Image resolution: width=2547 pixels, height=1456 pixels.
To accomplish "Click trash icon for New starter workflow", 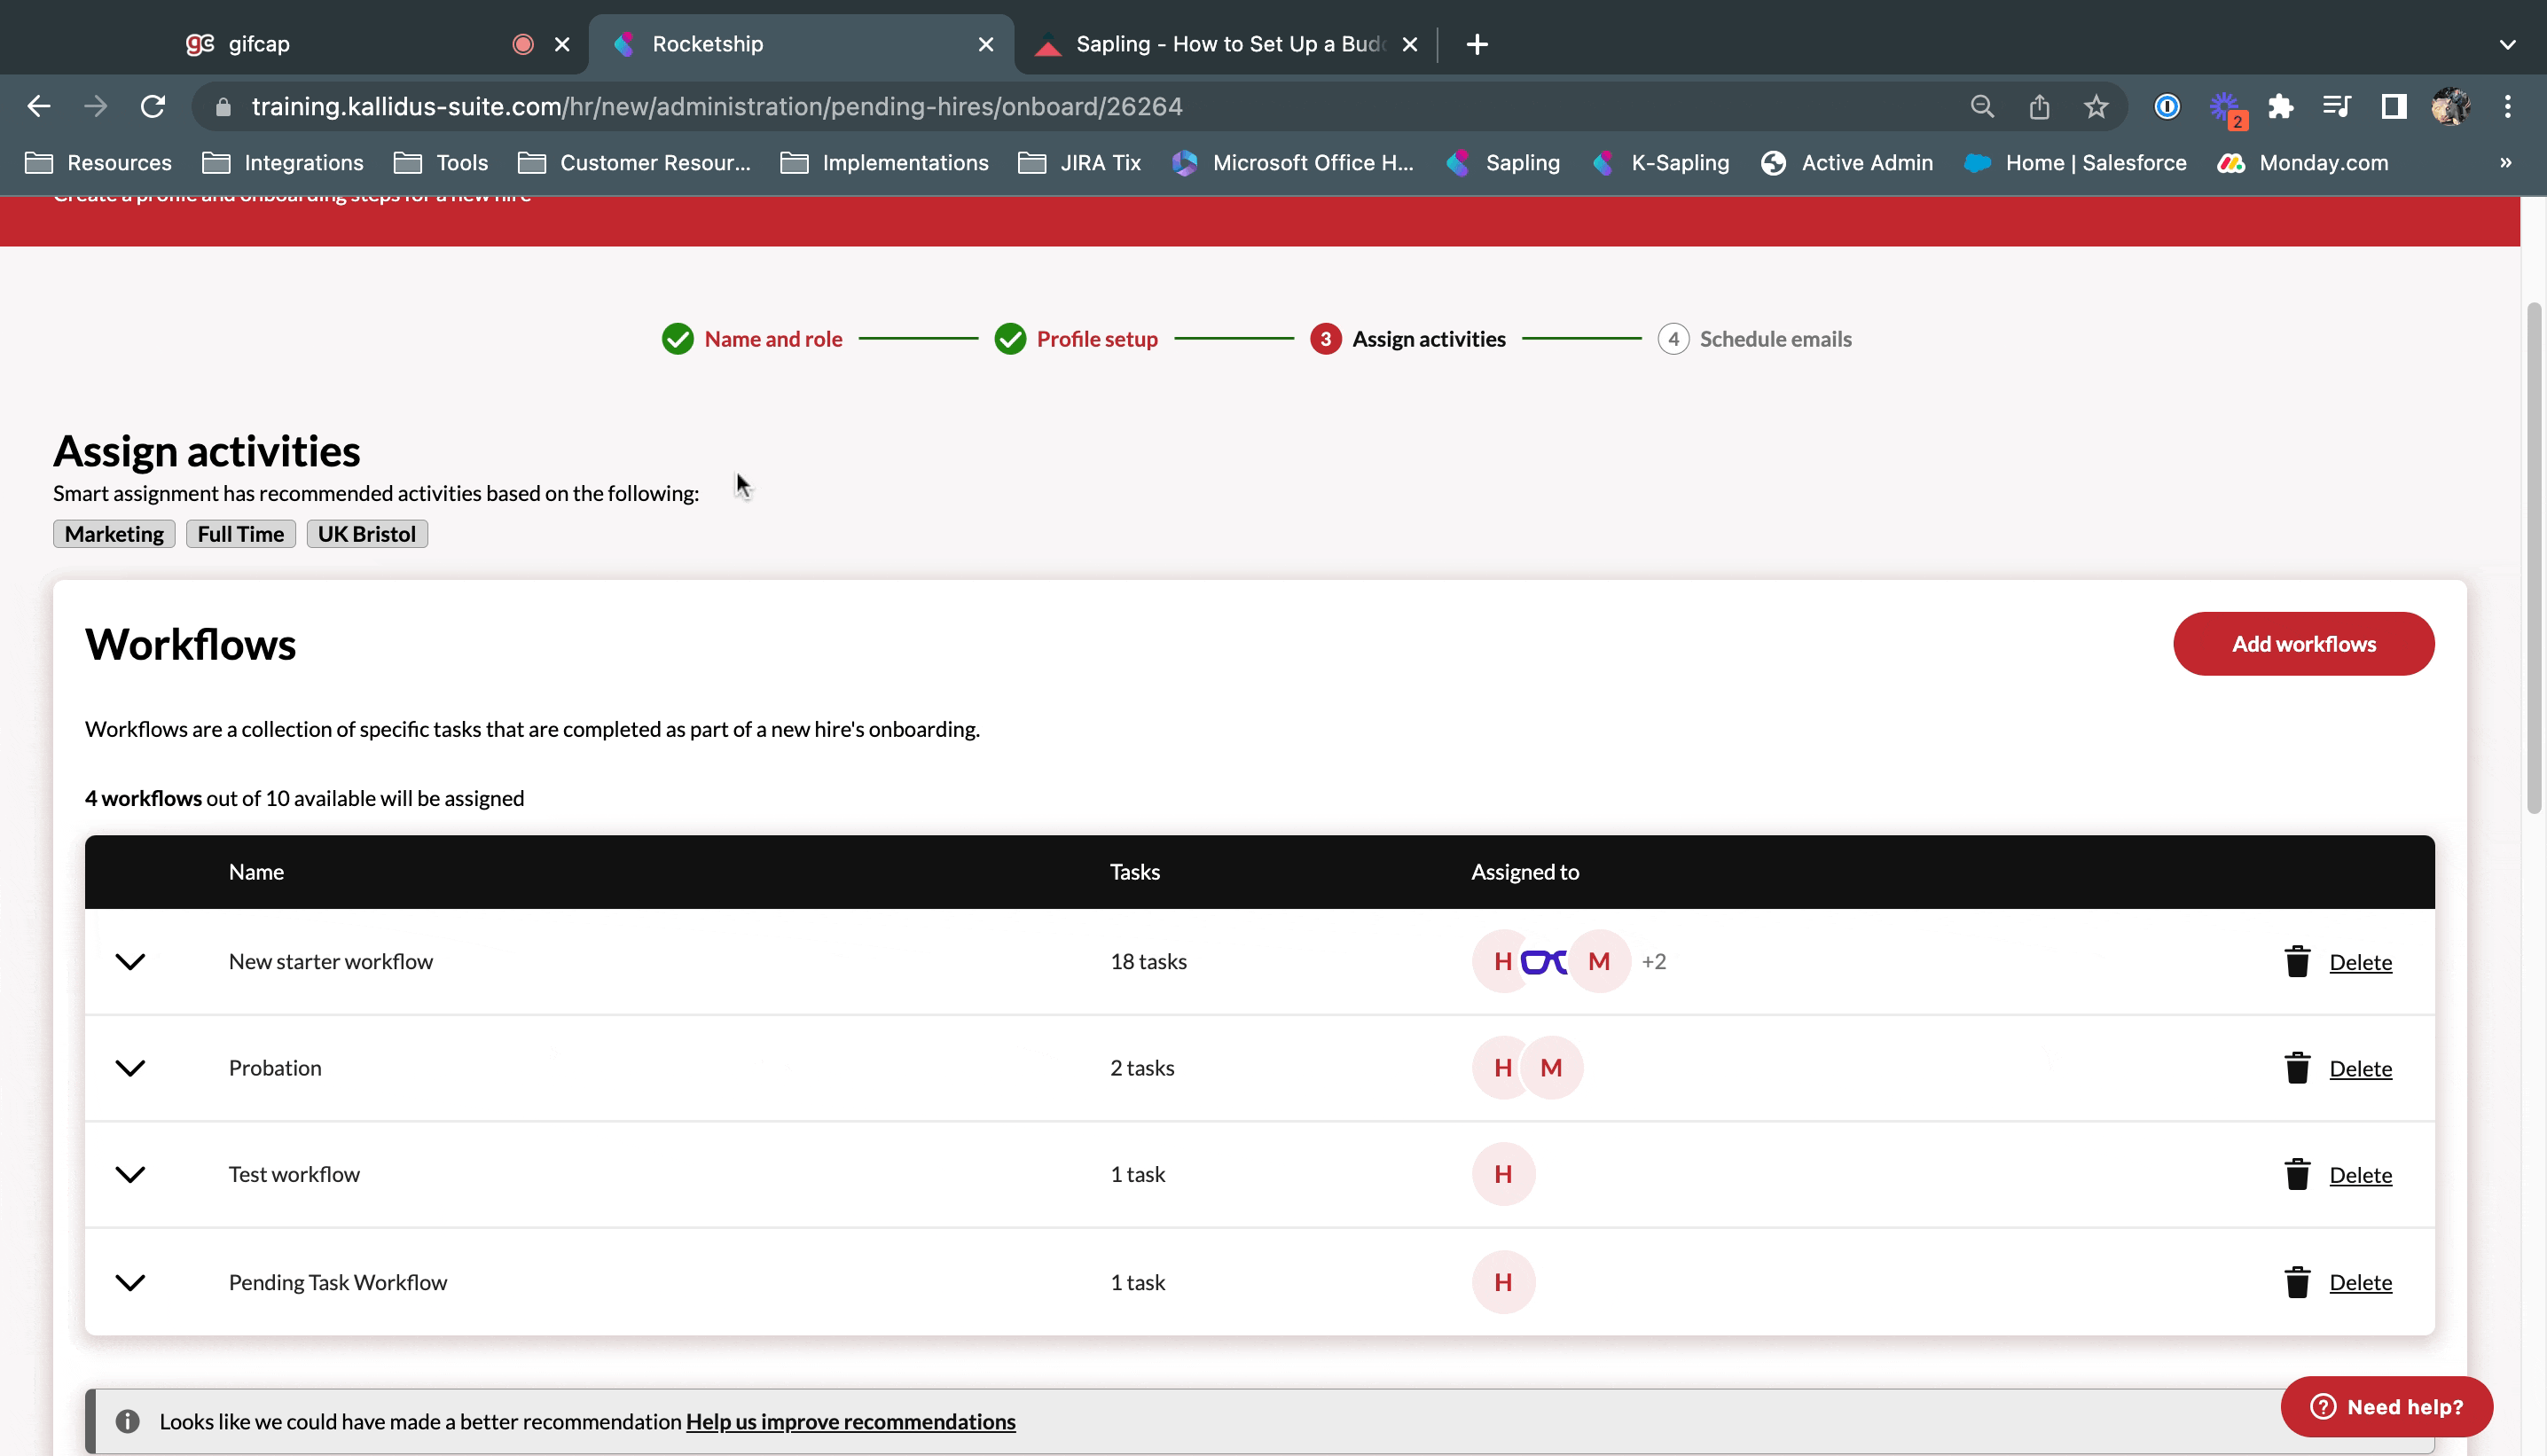I will pos(2297,961).
